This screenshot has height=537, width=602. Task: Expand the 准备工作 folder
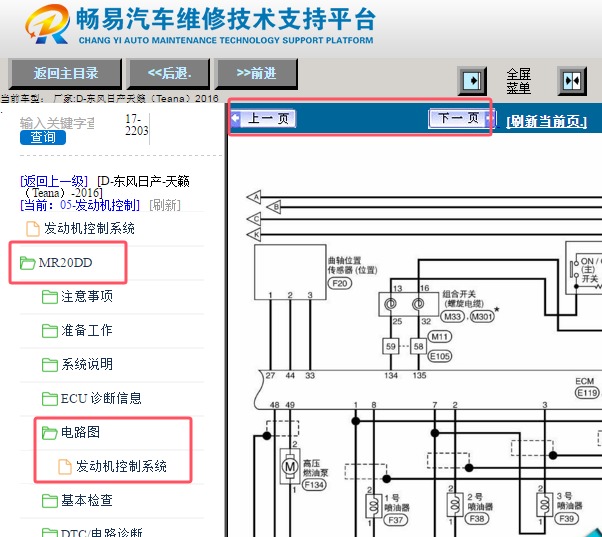point(87,330)
